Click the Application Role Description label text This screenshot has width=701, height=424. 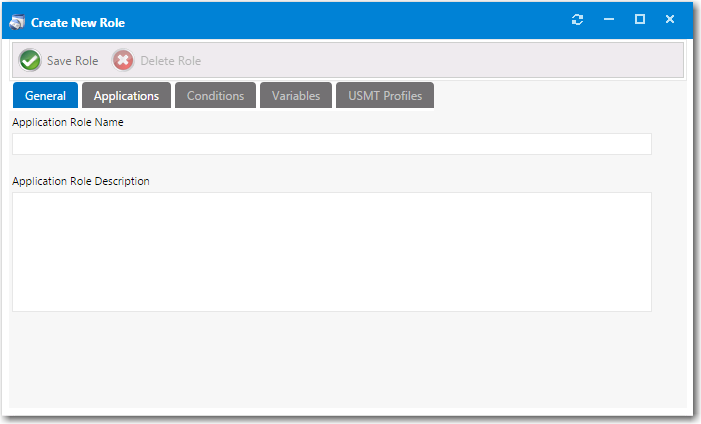81,181
